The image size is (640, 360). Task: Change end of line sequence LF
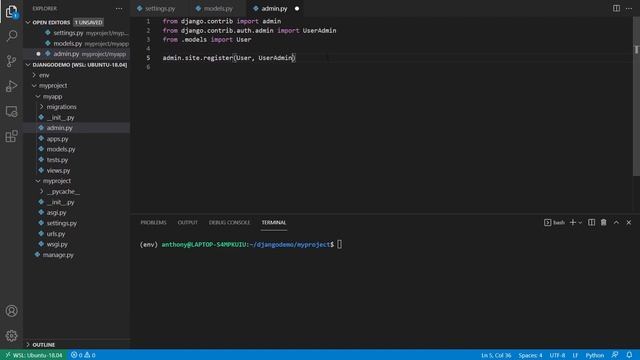pyautogui.click(x=575, y=355)
